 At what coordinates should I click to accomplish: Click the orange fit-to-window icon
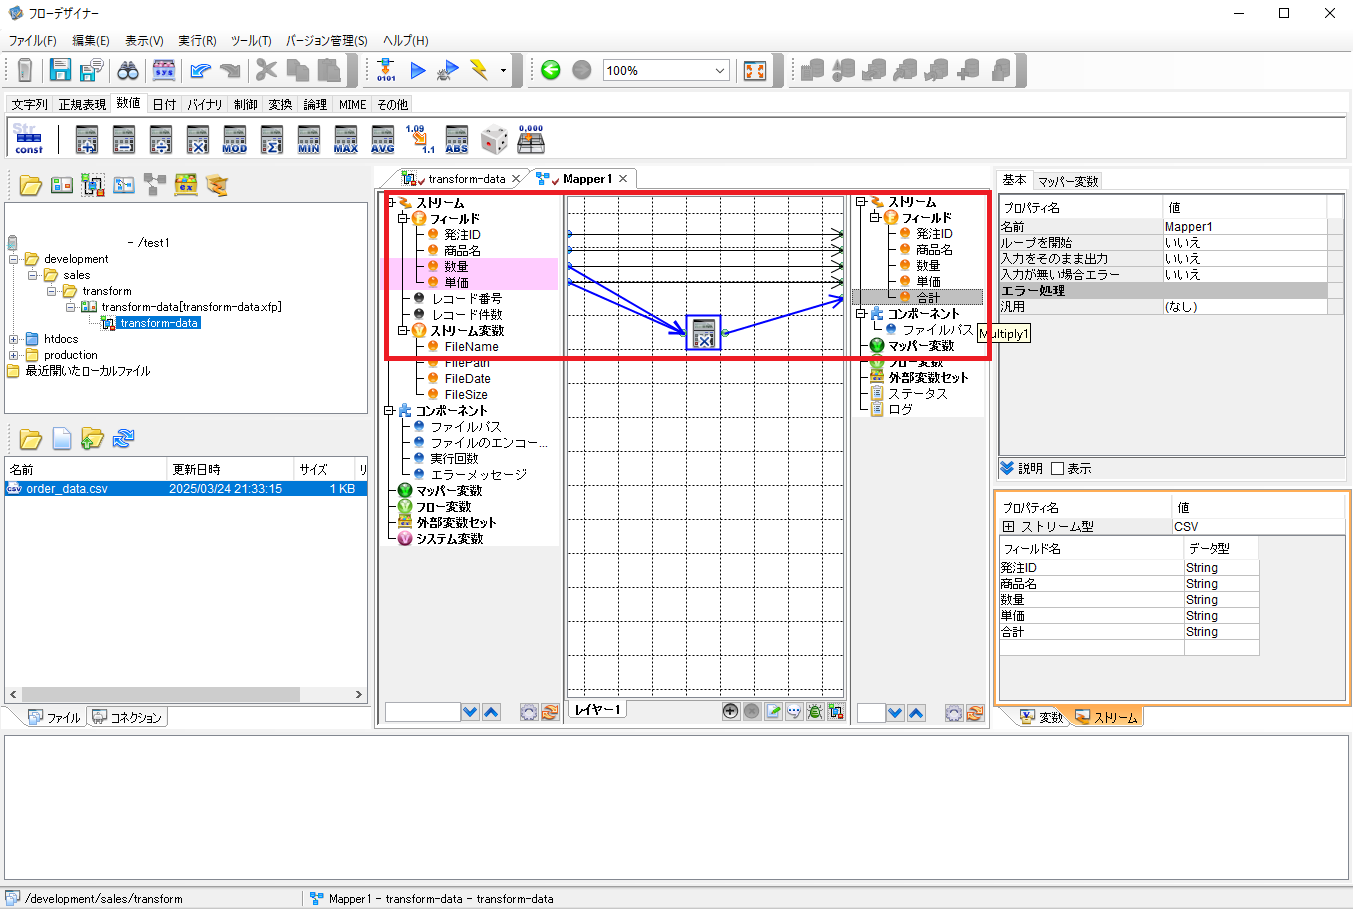(x=755, y=70)
